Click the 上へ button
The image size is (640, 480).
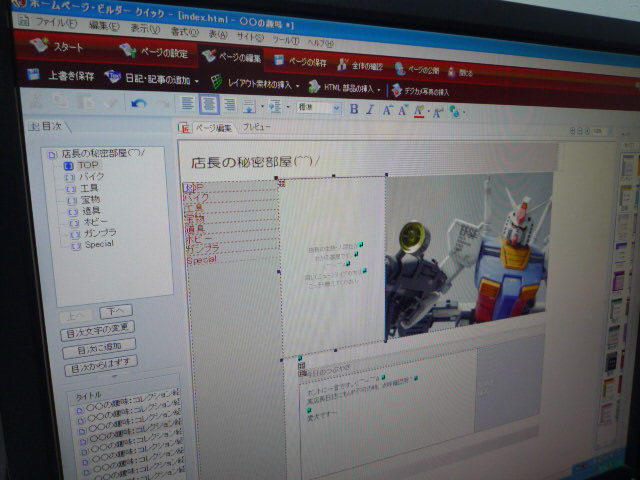[x=77, y=316]
